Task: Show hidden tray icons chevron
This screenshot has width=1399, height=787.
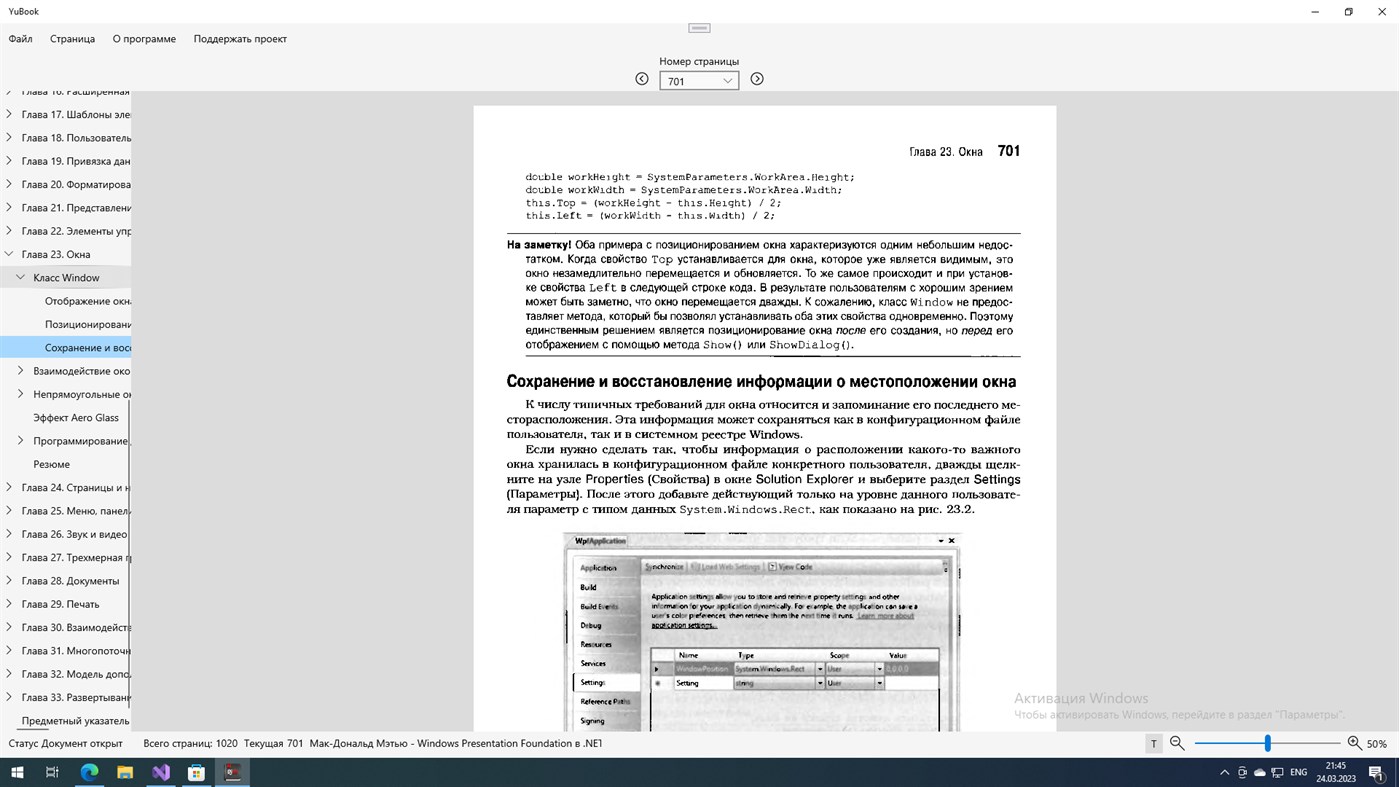Action: coord(1224,772)
